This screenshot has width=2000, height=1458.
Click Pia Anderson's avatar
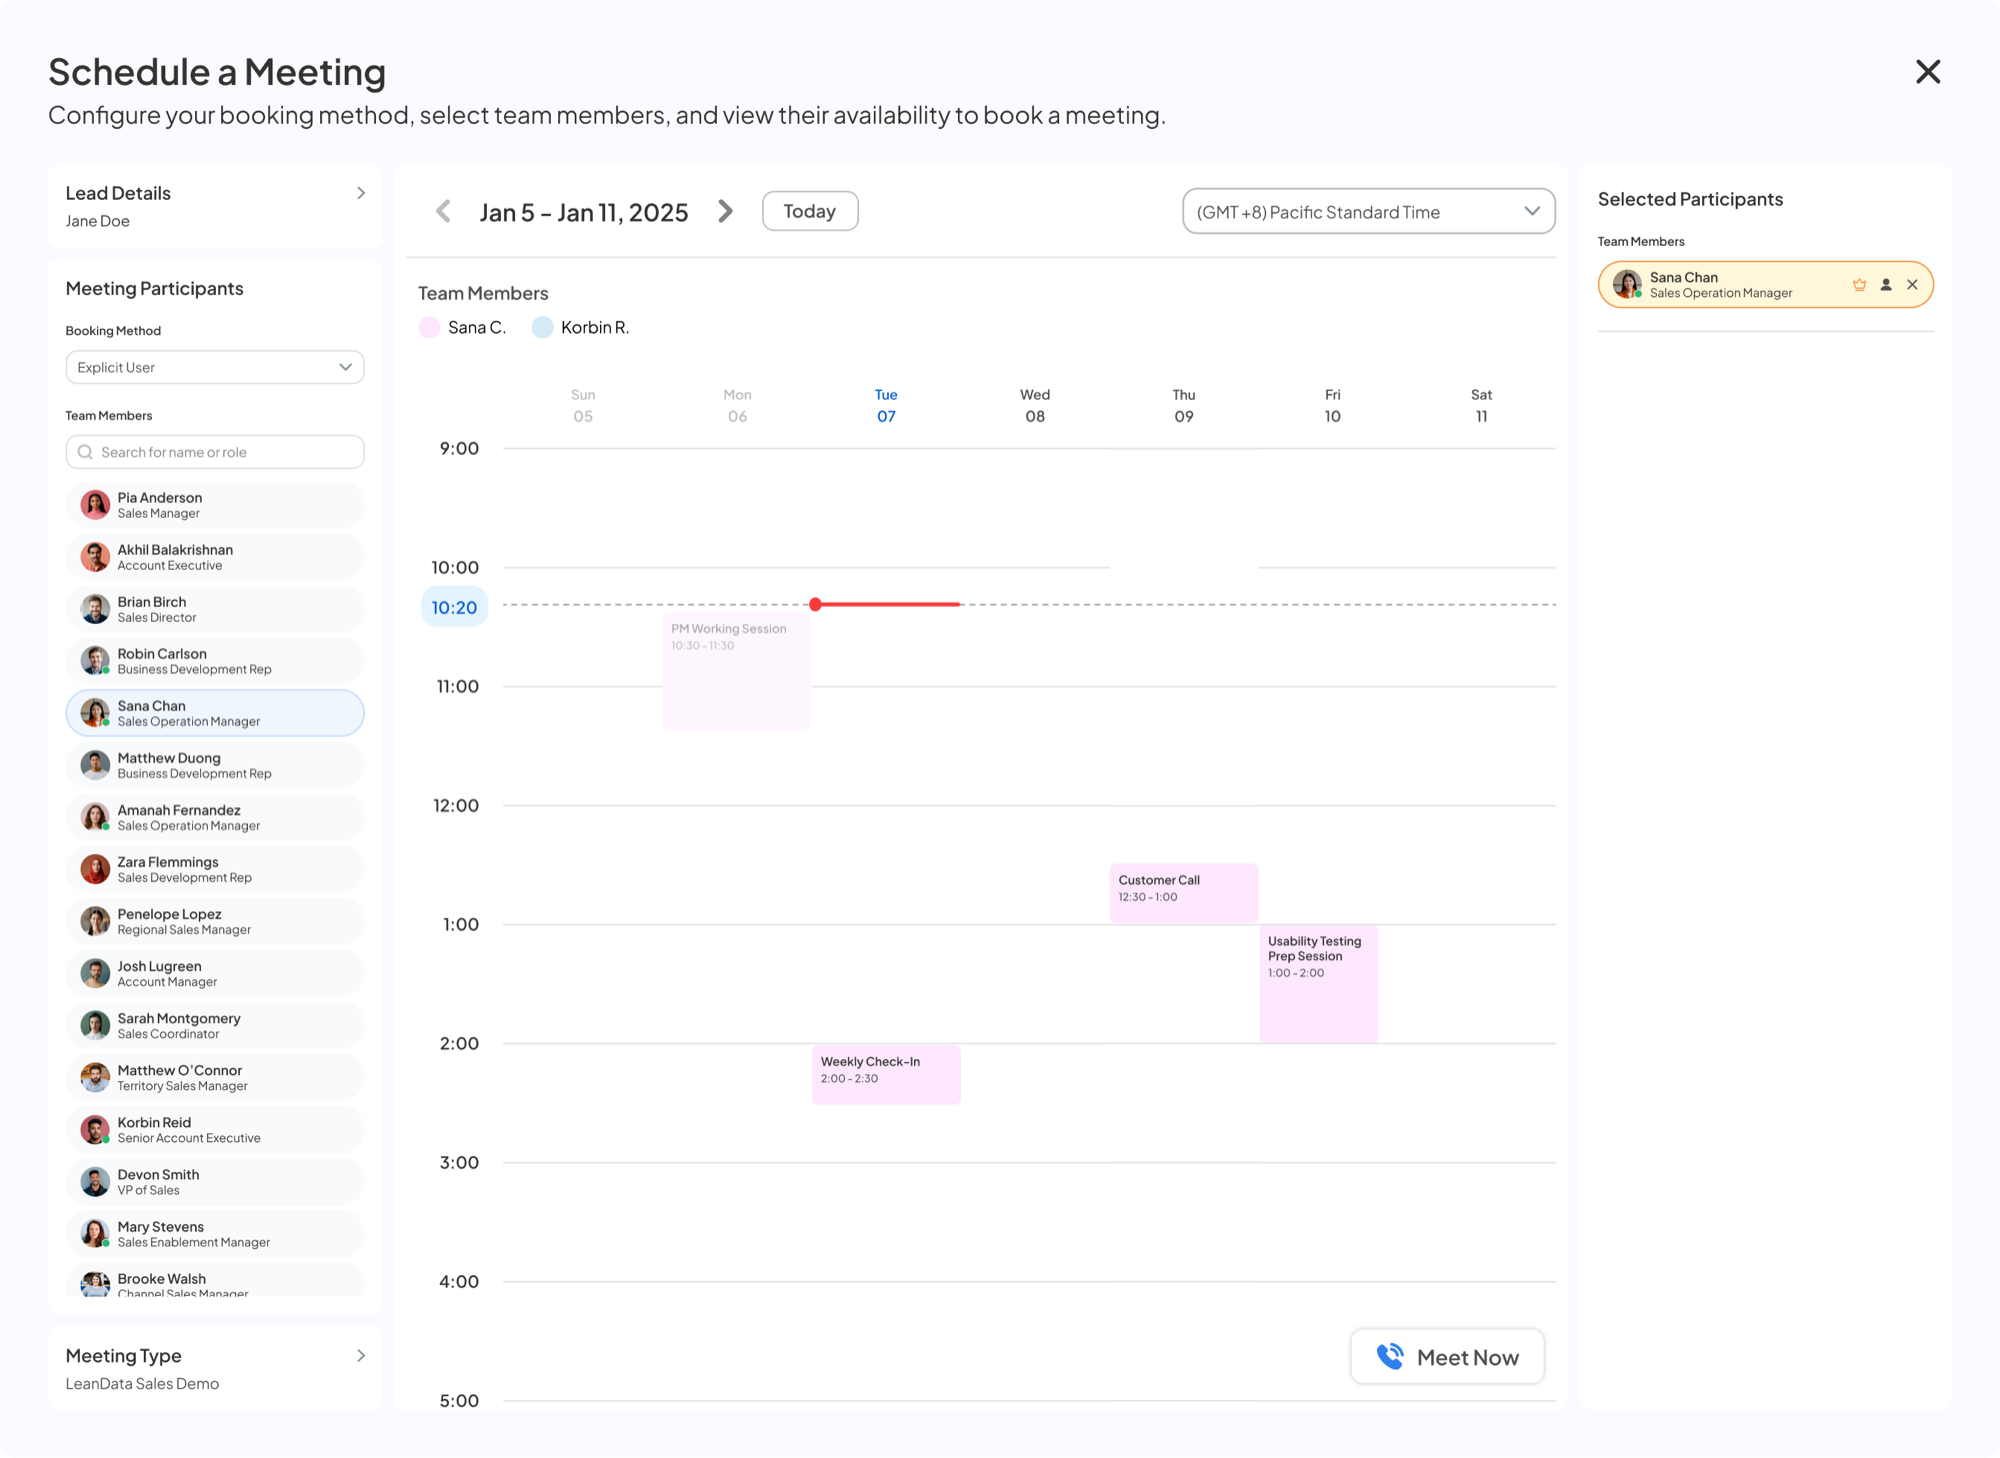click(95, 505)
